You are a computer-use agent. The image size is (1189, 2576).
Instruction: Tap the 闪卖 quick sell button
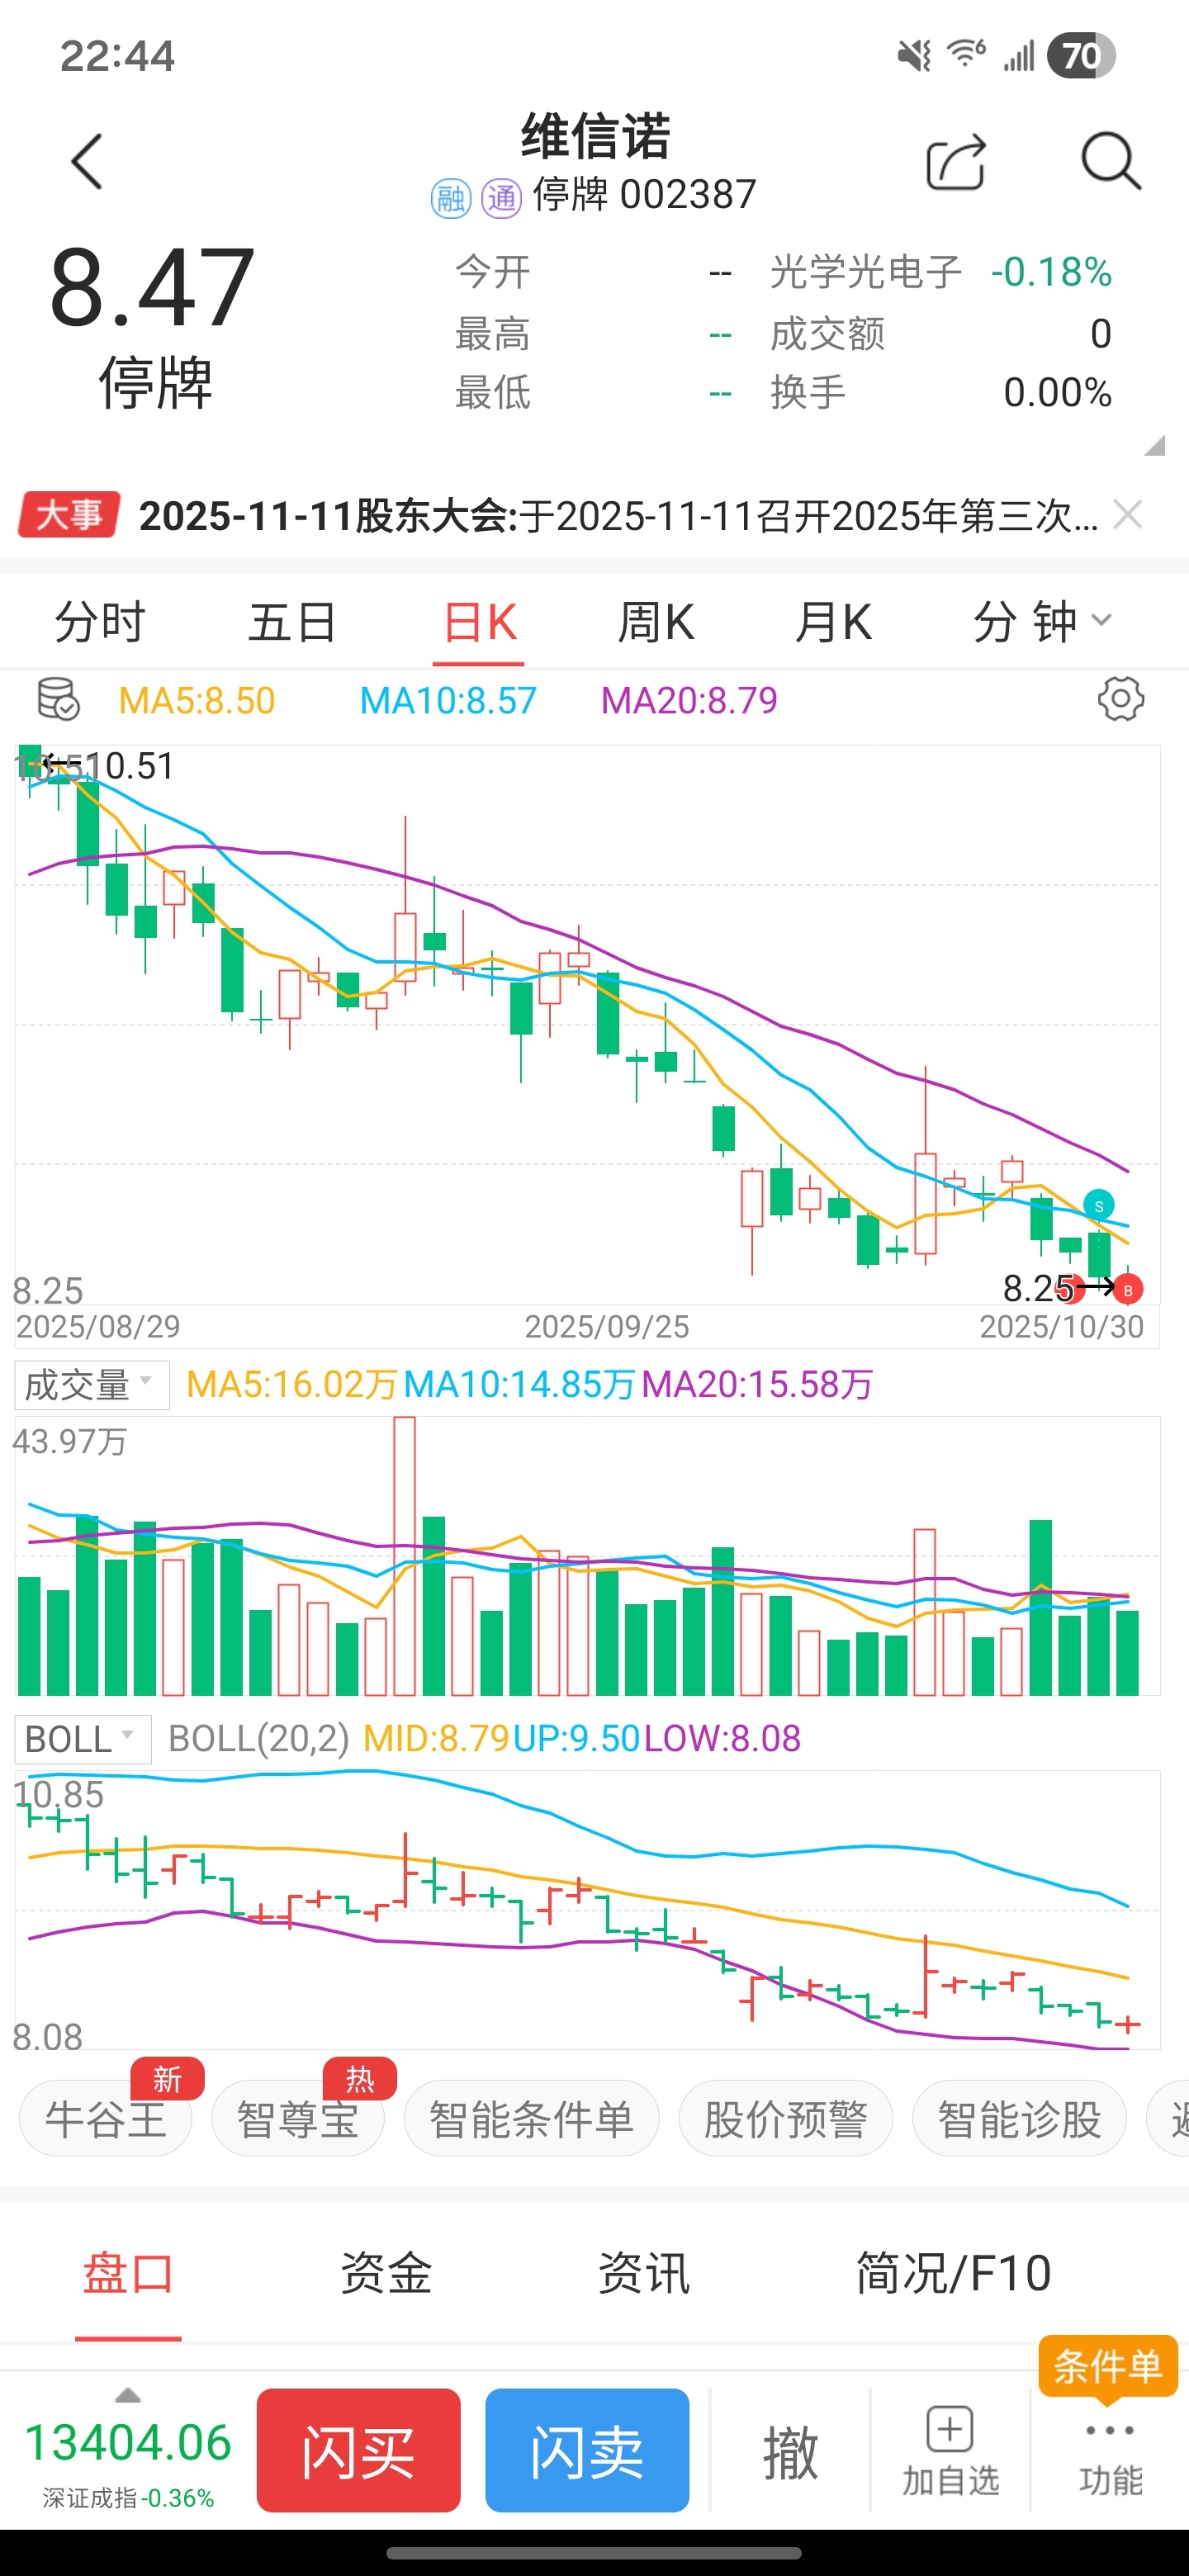click(x=587, y=2450)
